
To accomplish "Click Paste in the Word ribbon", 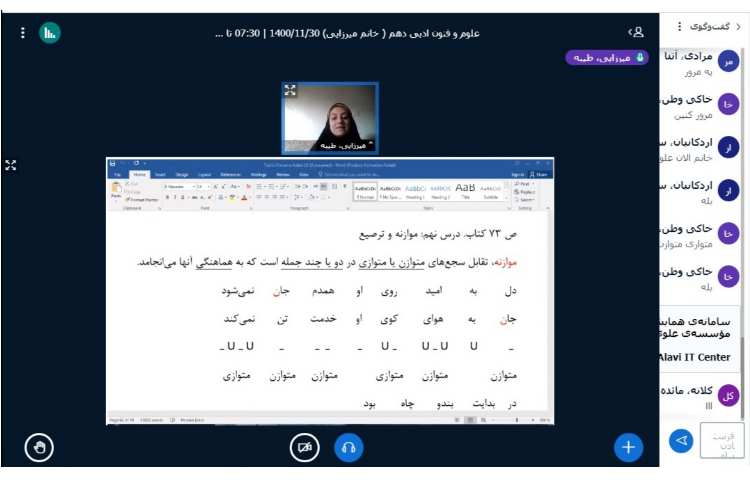I will pyautogui.click(x=116, y=190).
